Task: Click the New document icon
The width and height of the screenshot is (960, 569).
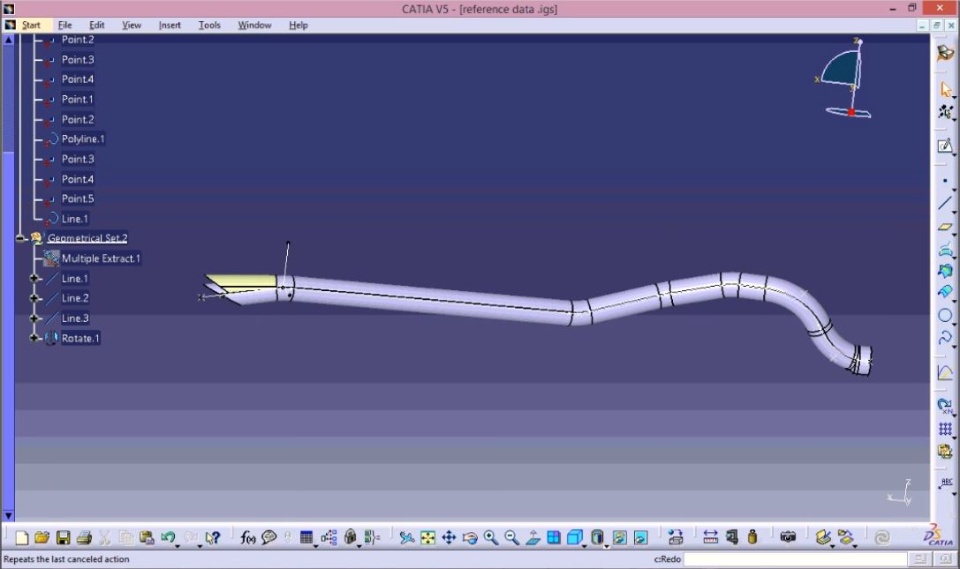Action: tap(21, 538)
